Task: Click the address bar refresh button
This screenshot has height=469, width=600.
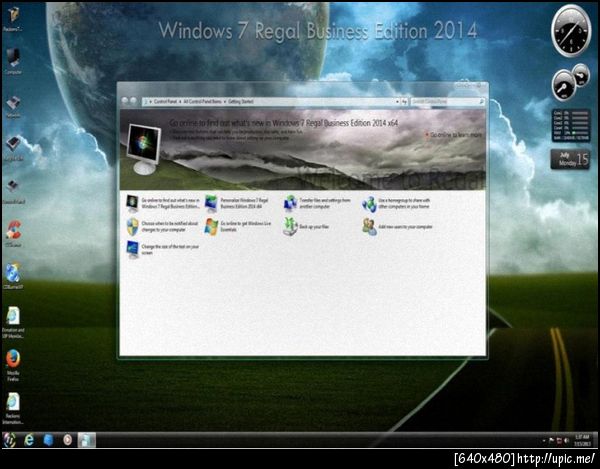Action: [x=404, y=102]
